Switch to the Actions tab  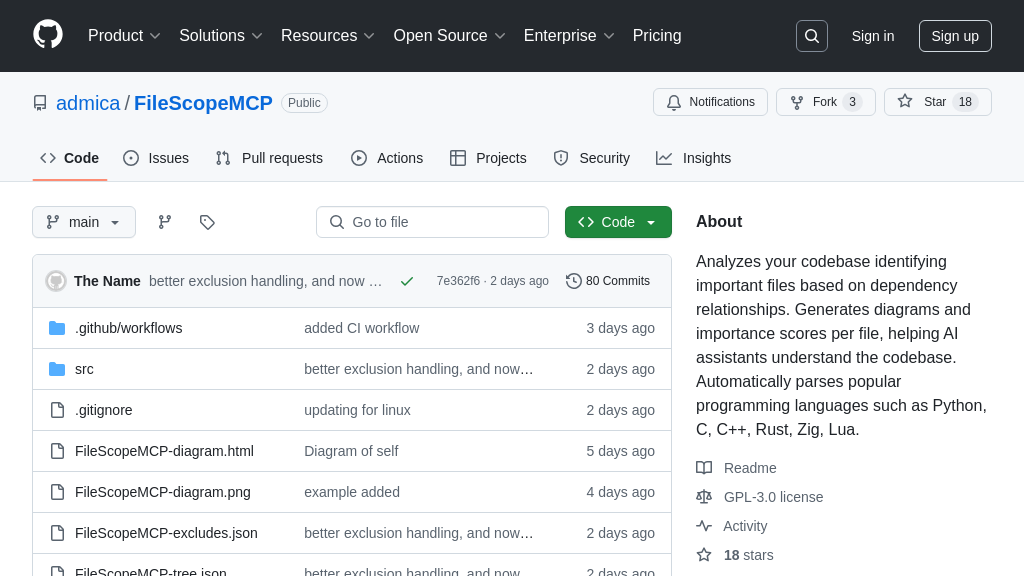pyautogui.click(x=387, y=158)
